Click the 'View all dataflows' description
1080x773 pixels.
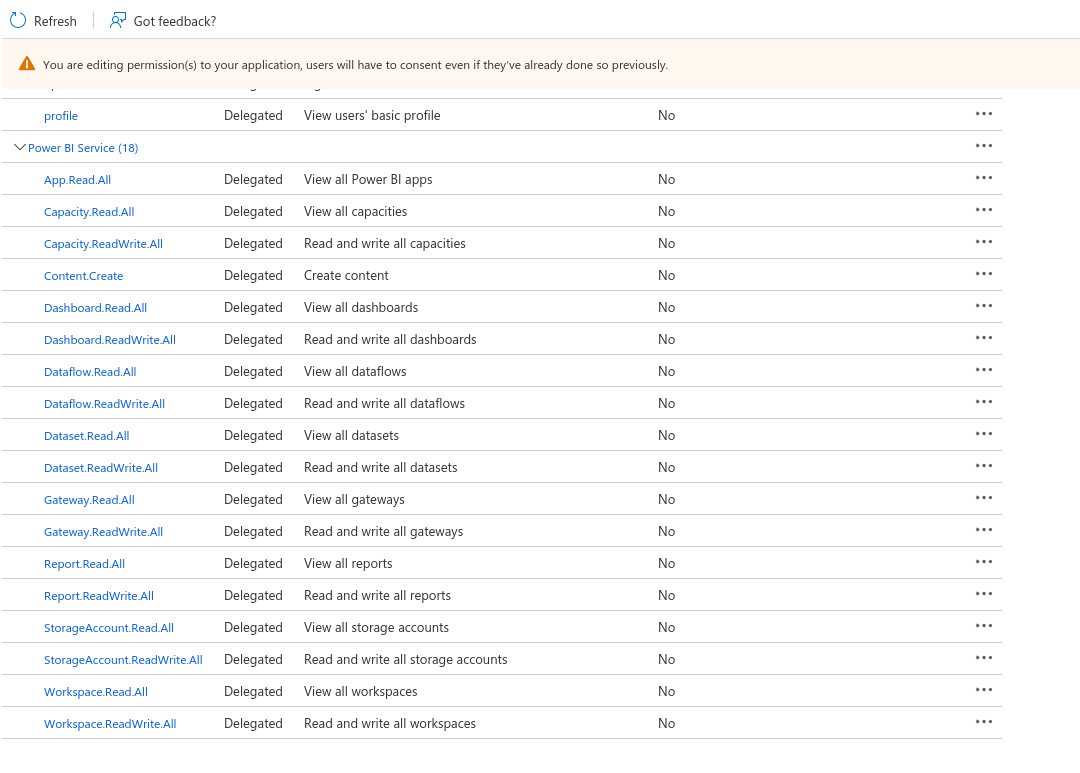(355, 372)
